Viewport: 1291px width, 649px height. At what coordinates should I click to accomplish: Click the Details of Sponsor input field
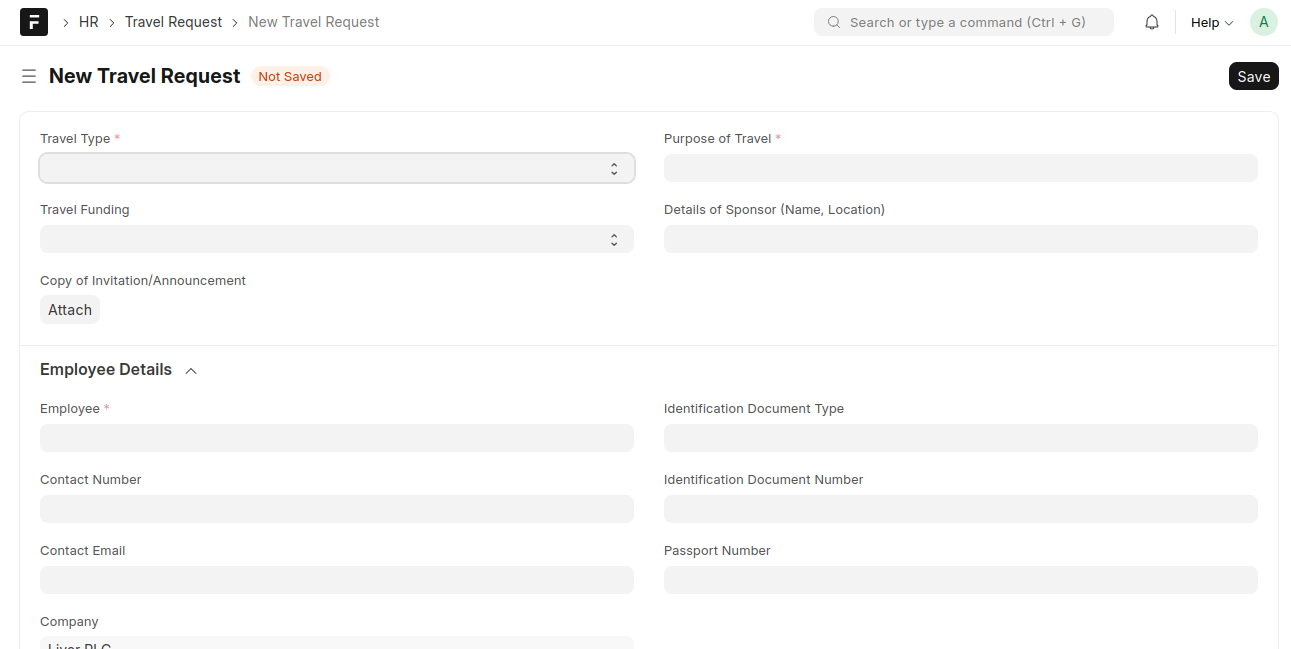coord(960,239)
